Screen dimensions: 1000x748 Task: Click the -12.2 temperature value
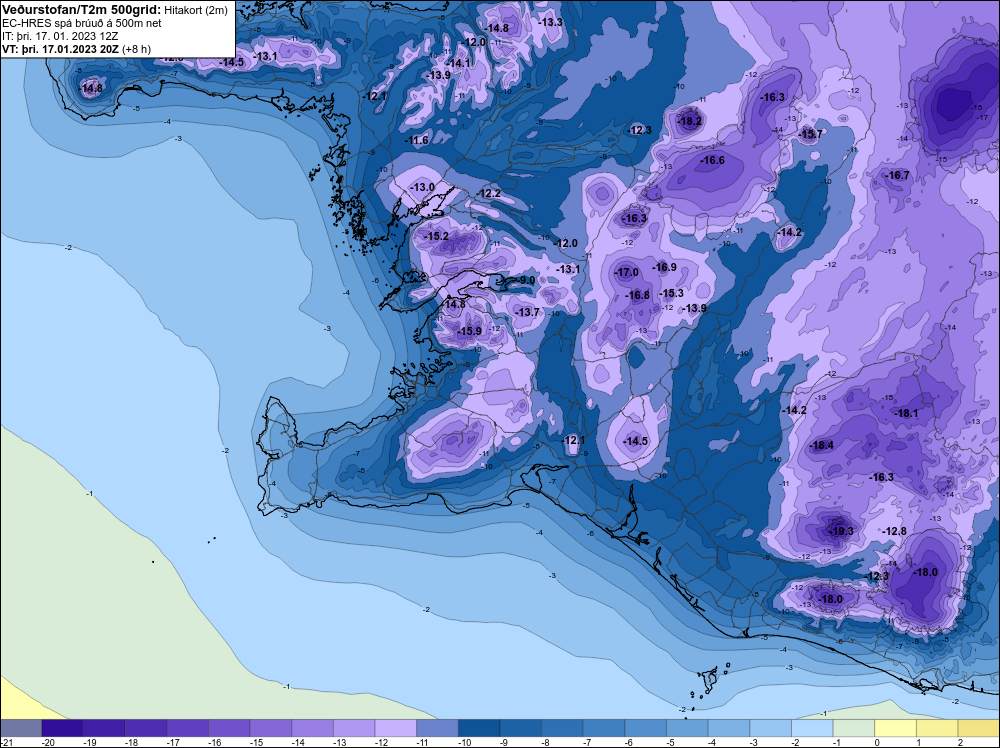489,193
